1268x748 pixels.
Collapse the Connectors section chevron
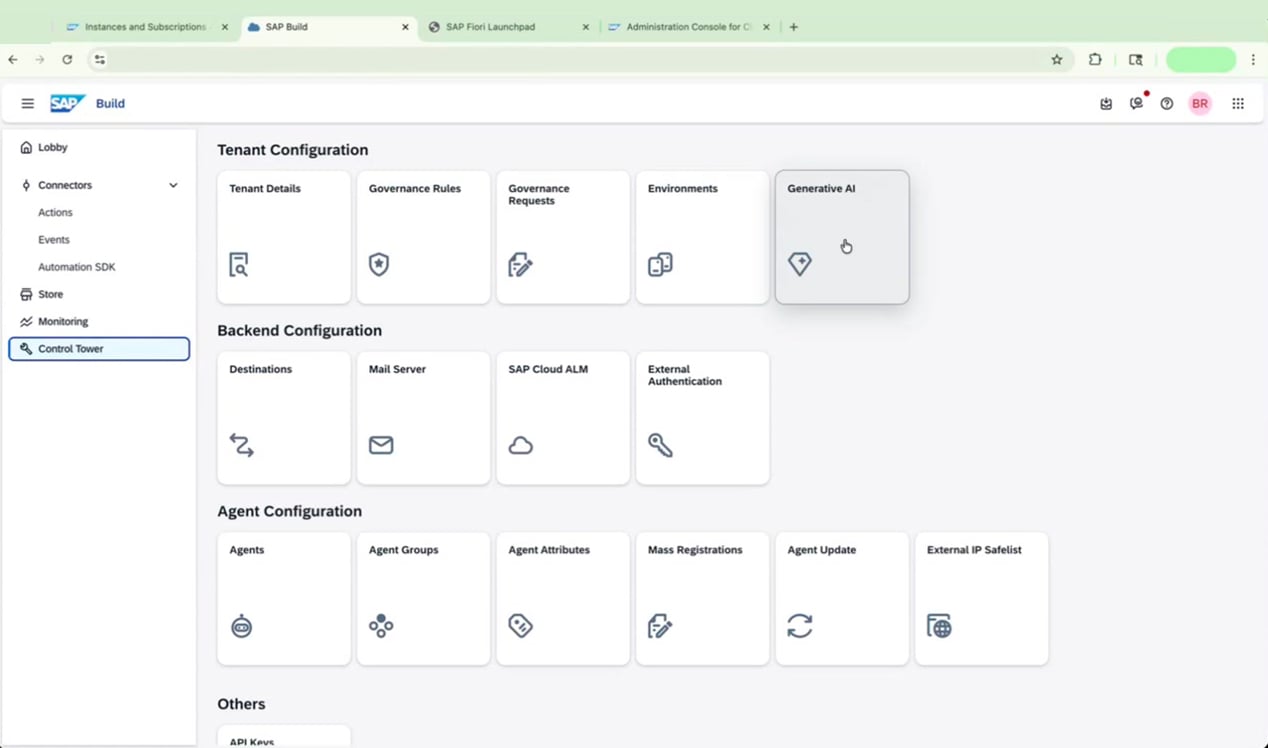173,185
